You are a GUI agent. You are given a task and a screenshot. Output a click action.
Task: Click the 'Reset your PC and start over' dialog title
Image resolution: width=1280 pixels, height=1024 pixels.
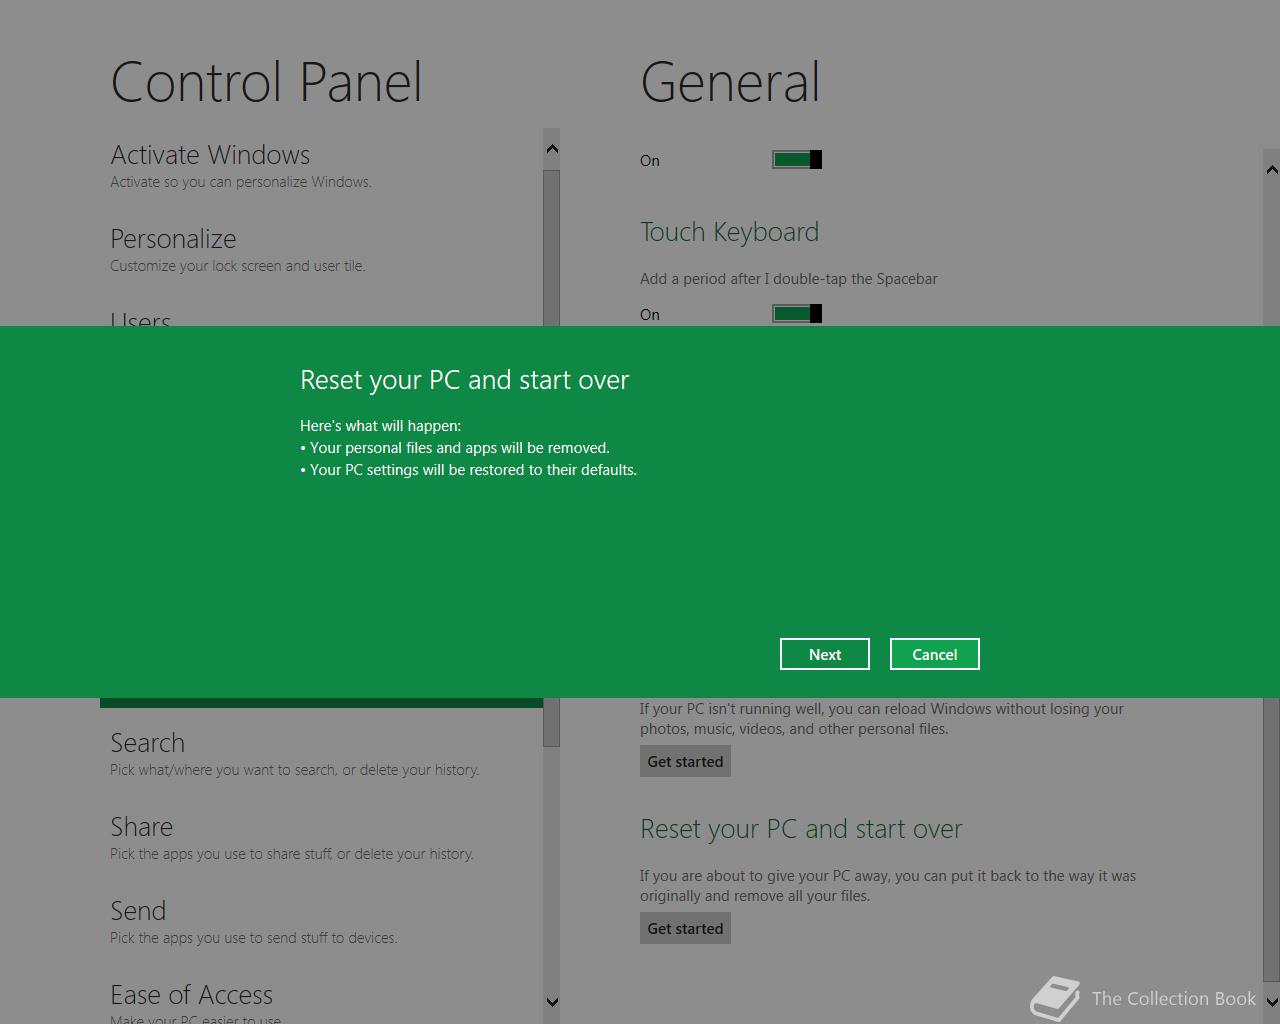point(464,380)
